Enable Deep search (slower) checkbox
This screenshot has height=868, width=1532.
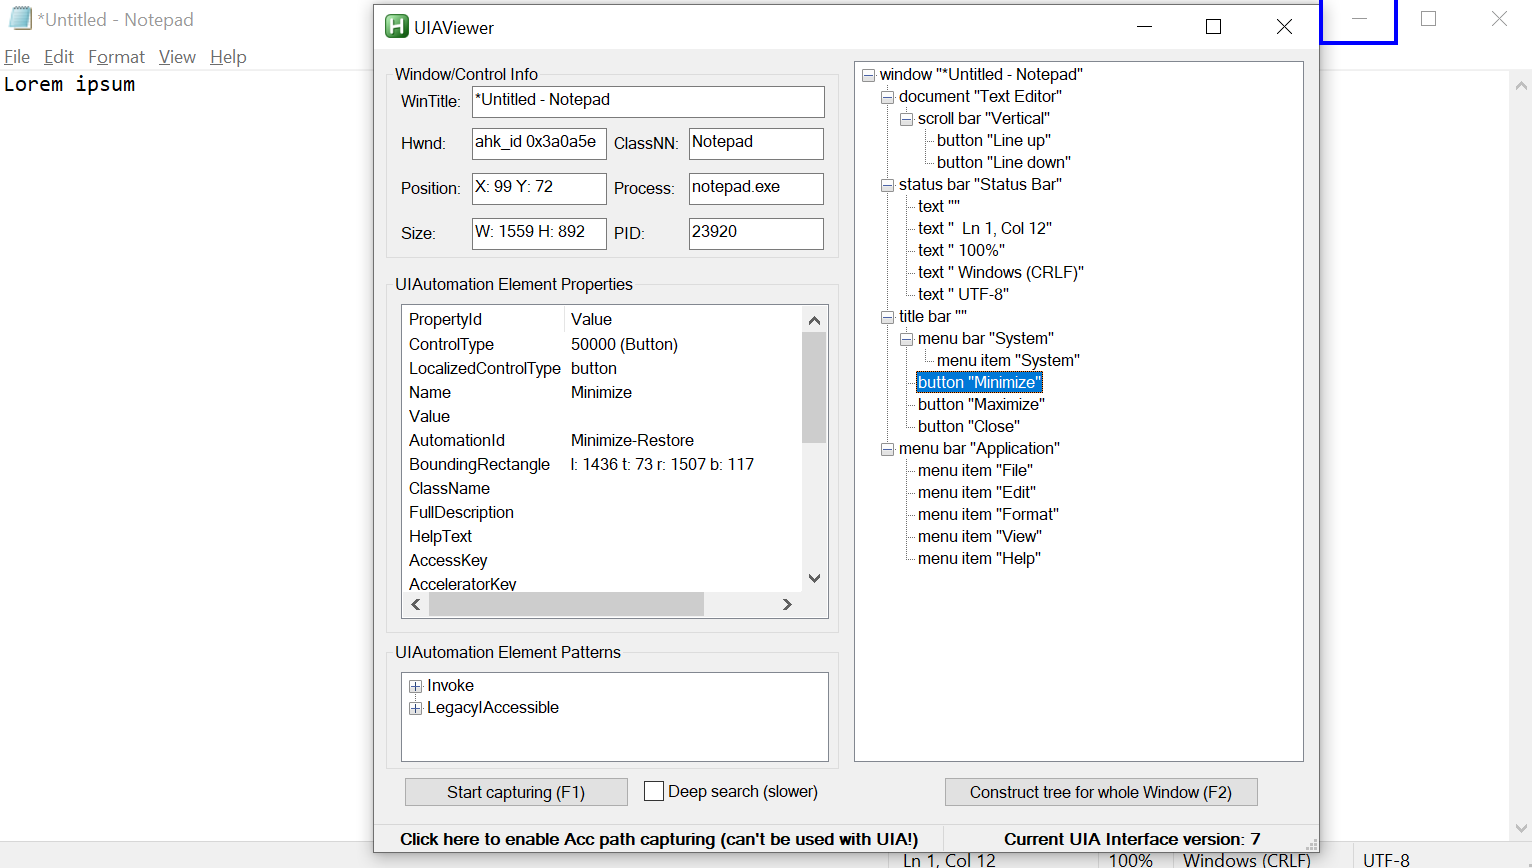click(654, 791)
